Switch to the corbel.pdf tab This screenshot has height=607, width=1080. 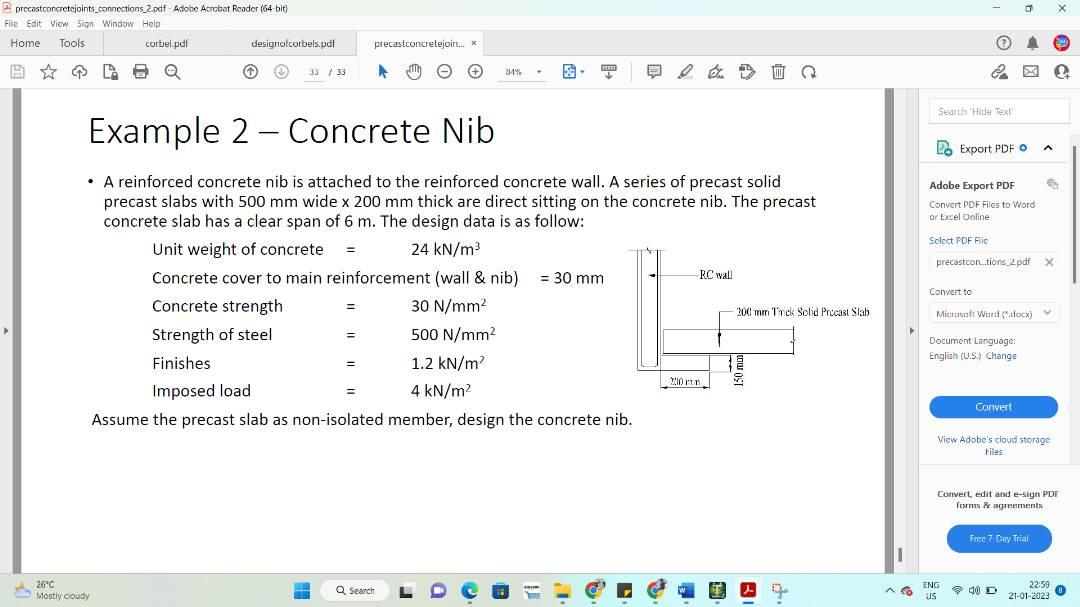click(168, 43)
